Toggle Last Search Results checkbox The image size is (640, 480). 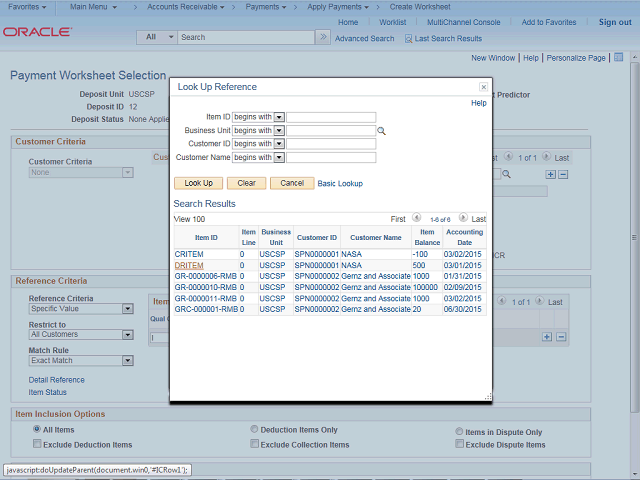(x=408, y=38)
